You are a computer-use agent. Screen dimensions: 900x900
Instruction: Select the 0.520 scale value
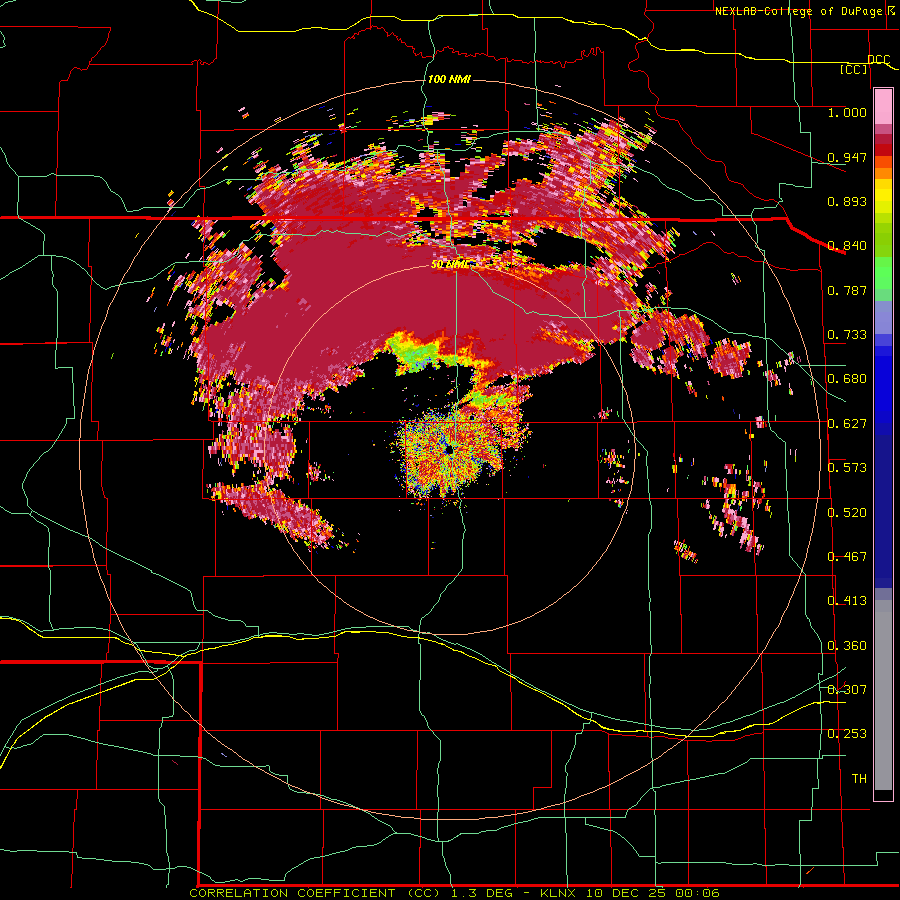[x=847, y=513]
